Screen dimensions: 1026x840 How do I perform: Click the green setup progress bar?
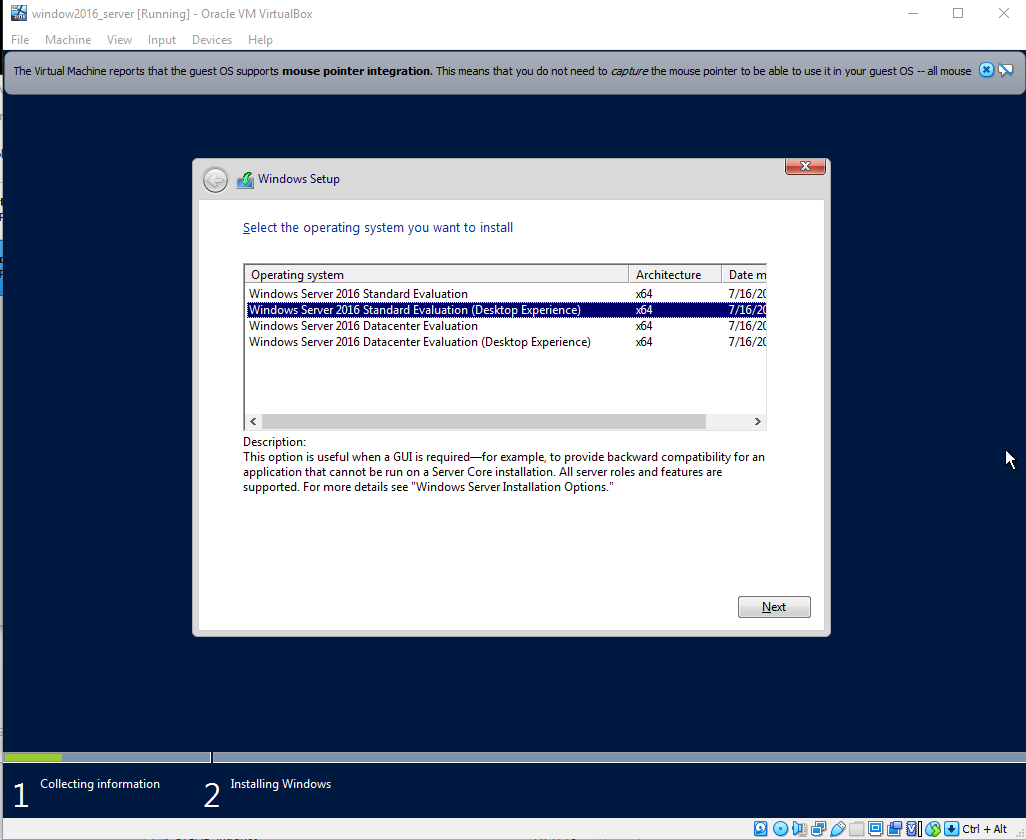coord(33,758)
